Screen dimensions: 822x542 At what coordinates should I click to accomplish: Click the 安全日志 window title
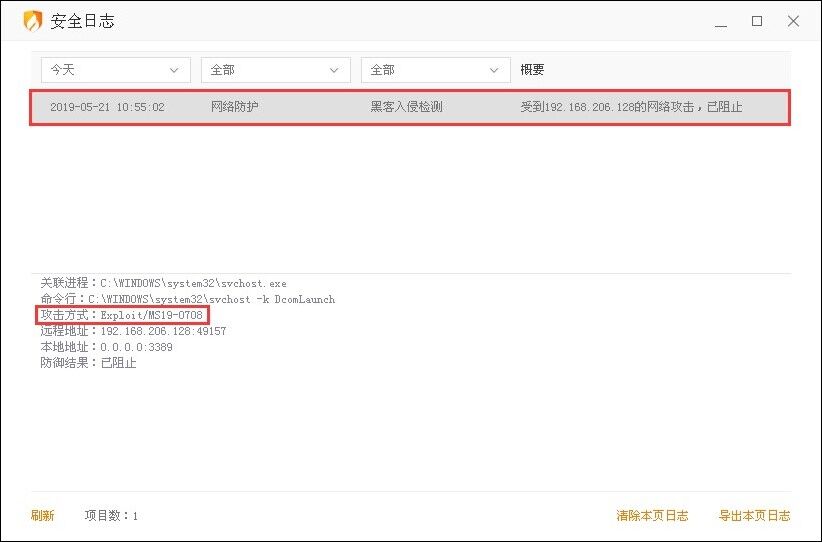point(82,21)
